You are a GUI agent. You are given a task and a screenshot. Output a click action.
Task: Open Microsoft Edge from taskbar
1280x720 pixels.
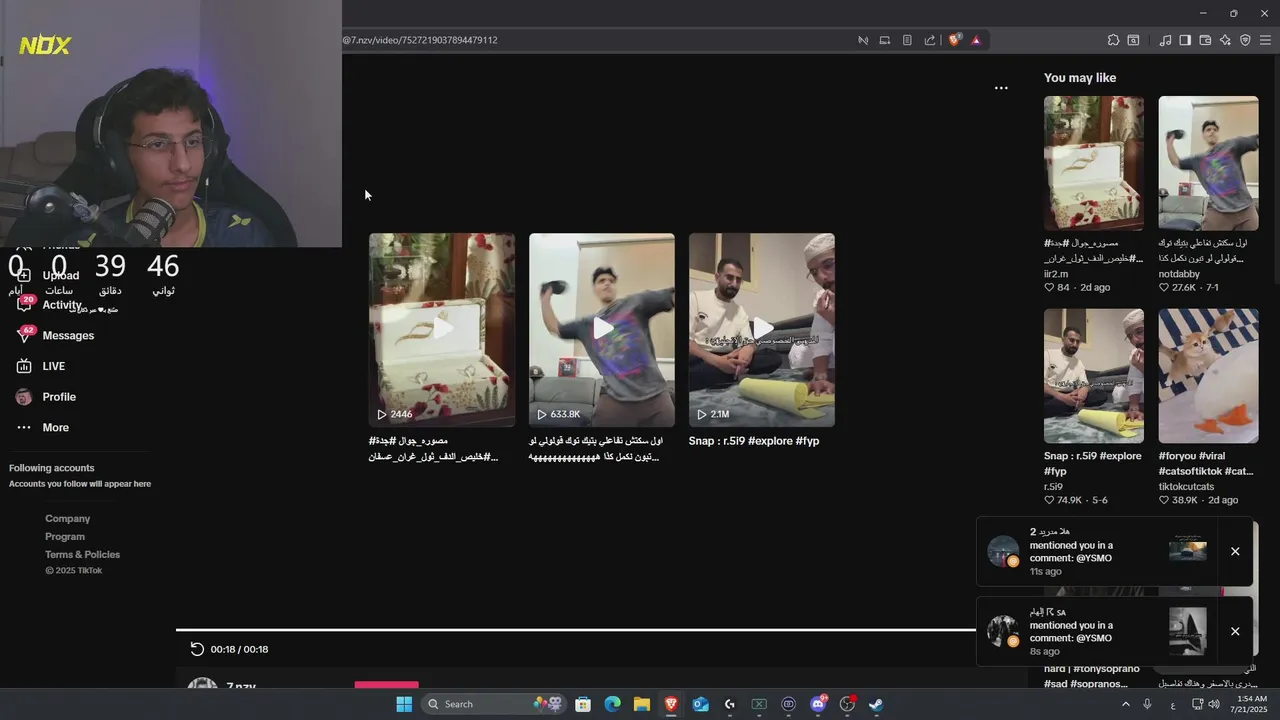(612, 704)
